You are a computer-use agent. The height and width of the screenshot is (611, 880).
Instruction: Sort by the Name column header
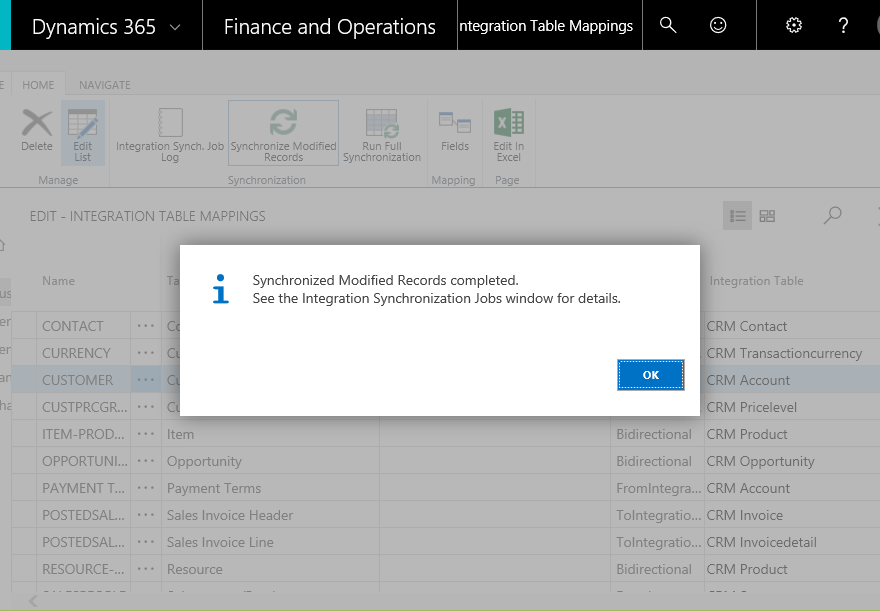pos(58,281)
